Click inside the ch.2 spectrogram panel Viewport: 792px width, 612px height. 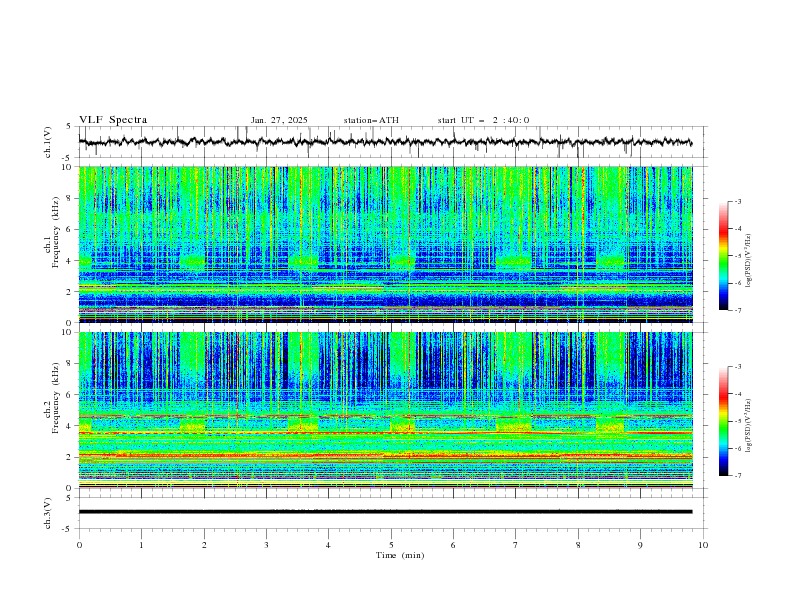coord(385,410)
